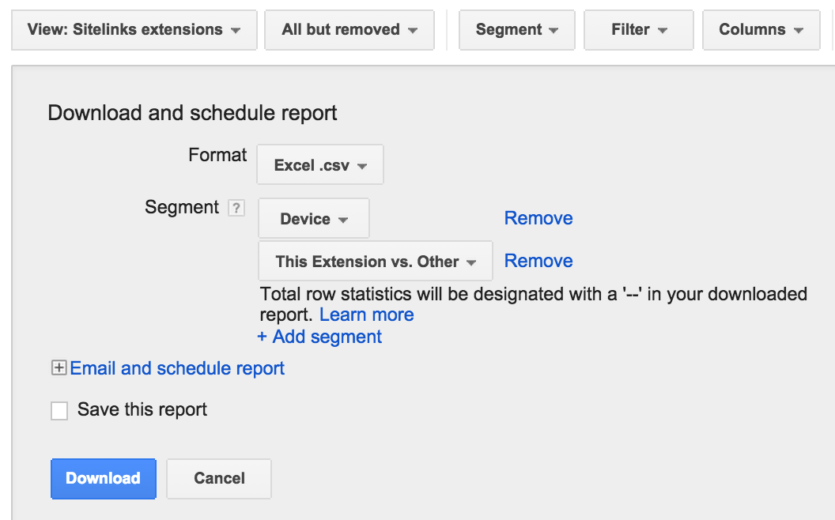Open the Excel .csv format dropdown
The width and height of the screenshot is (835, 520).
click(320, 165)
